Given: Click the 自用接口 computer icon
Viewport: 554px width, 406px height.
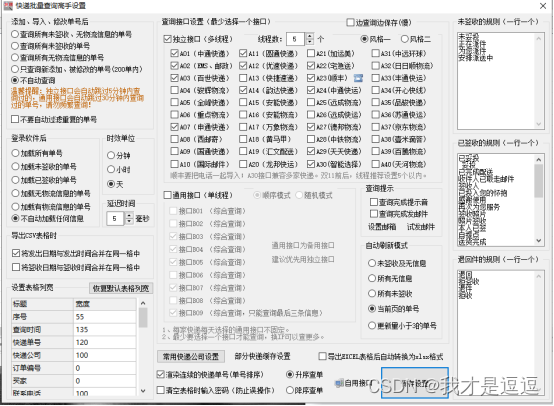Looking at the screenshot, I should pos(339,383).
